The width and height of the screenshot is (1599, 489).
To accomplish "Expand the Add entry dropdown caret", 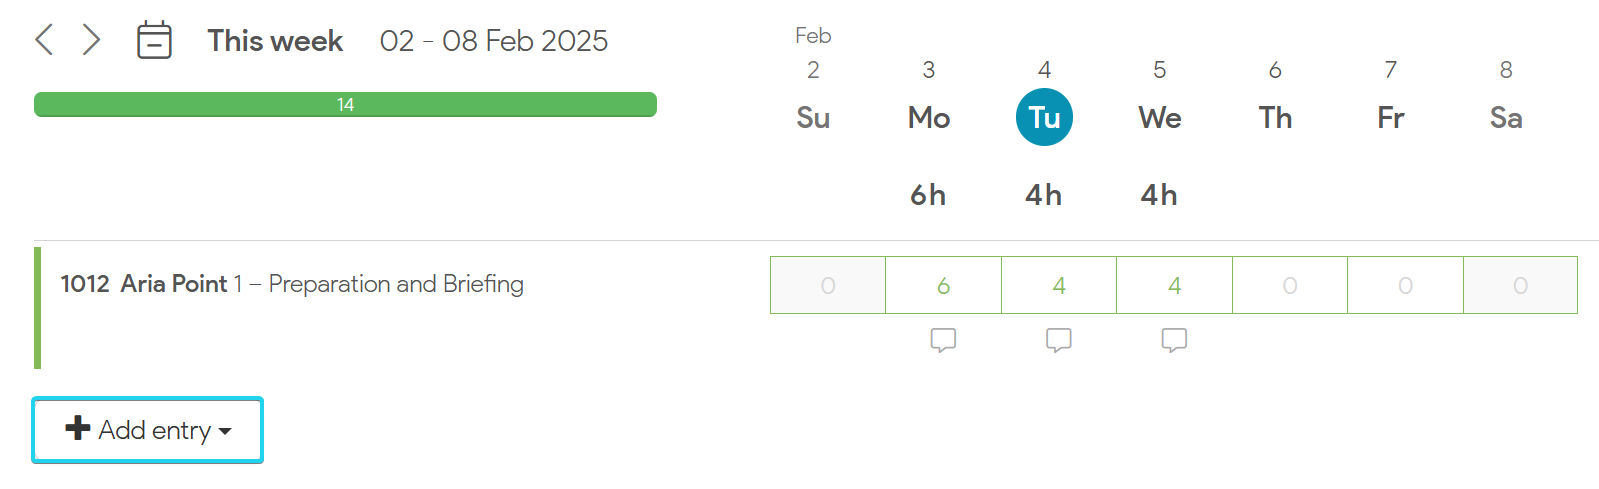I will pyautogui.click(x=225, y=431).
